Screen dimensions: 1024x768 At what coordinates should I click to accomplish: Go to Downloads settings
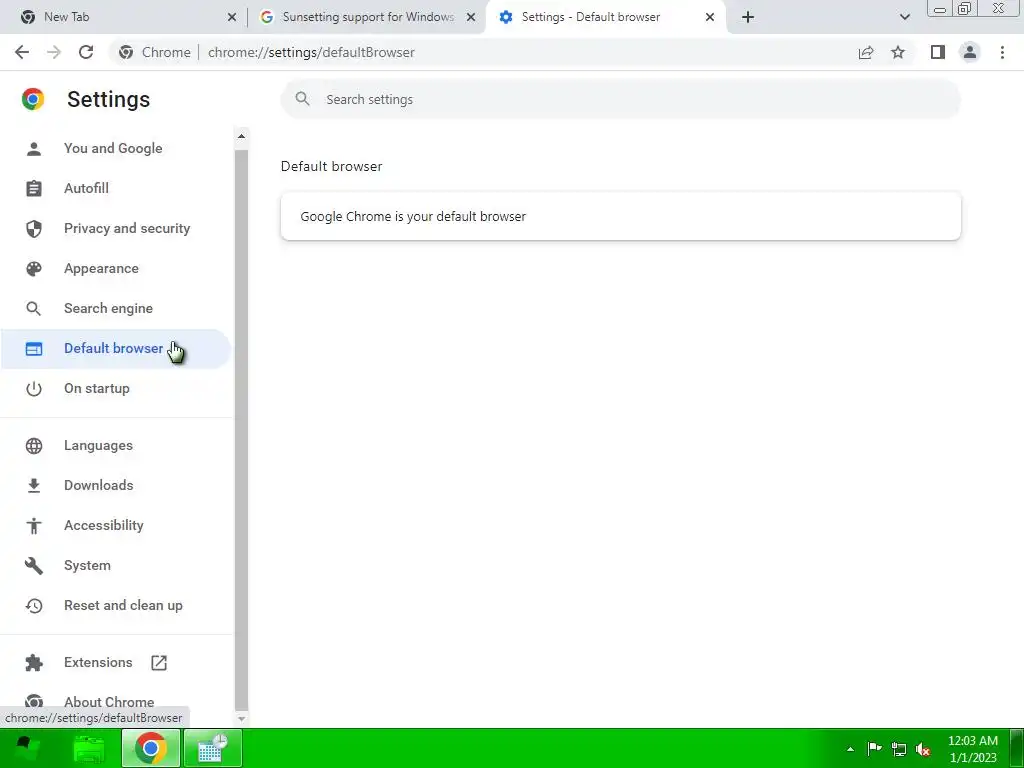pyautogui.click(x=116, y=485)
